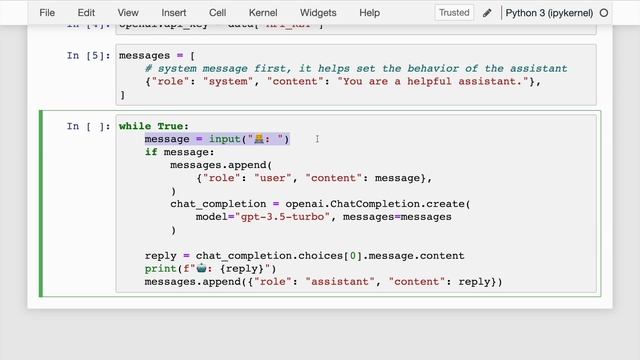The image size is (640, 360).
Task: Click the "gpt-3.5-turbo" model string
Action: [282, 217]
